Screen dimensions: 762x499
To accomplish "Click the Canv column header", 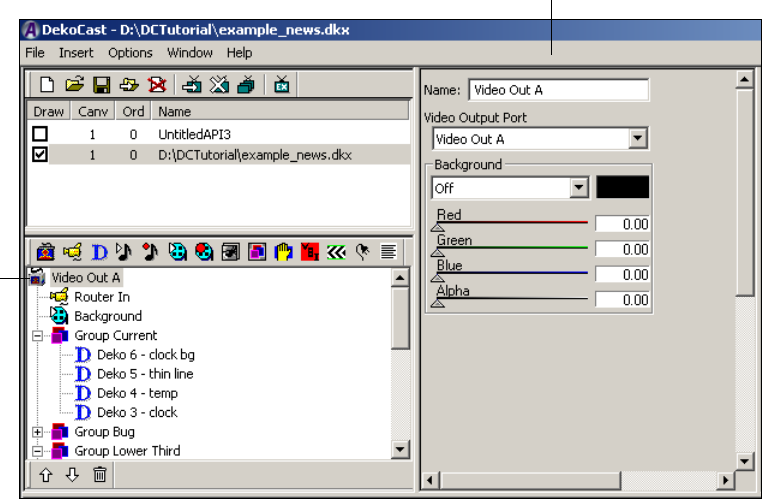I will click(93, 111).
